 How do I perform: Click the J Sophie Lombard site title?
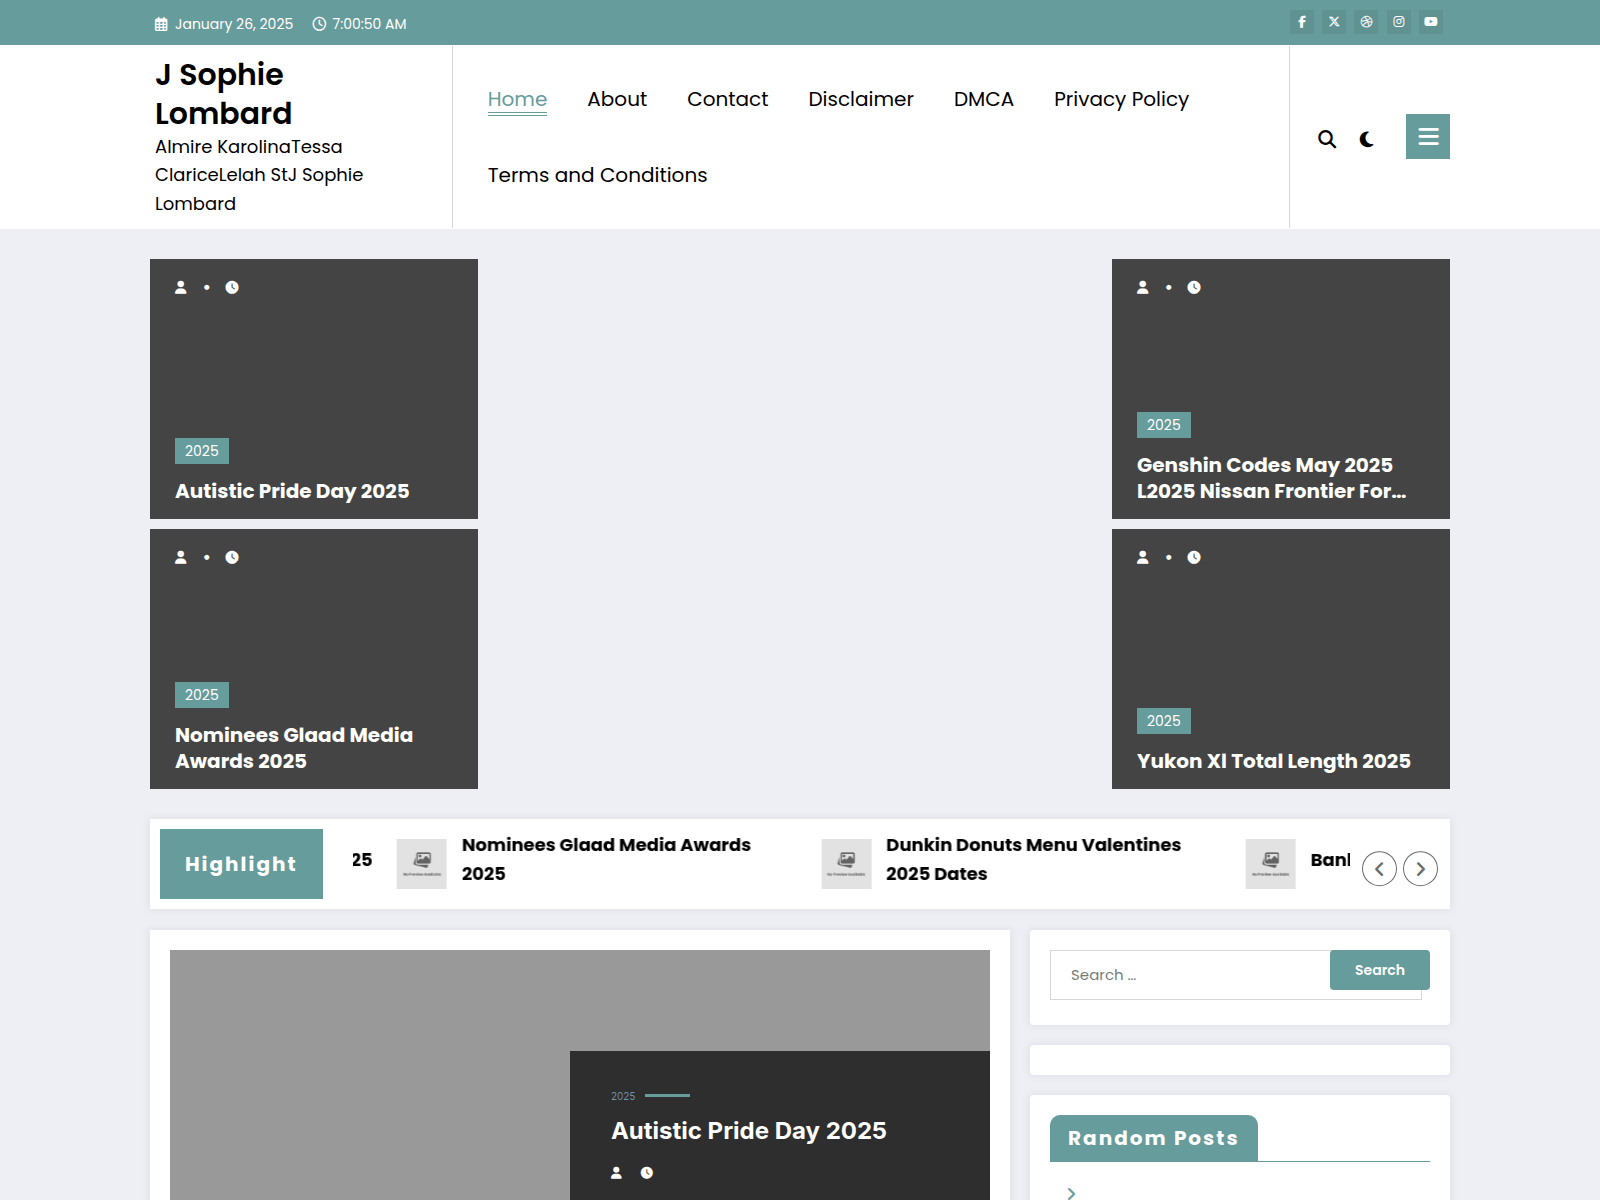coord(224,93)
